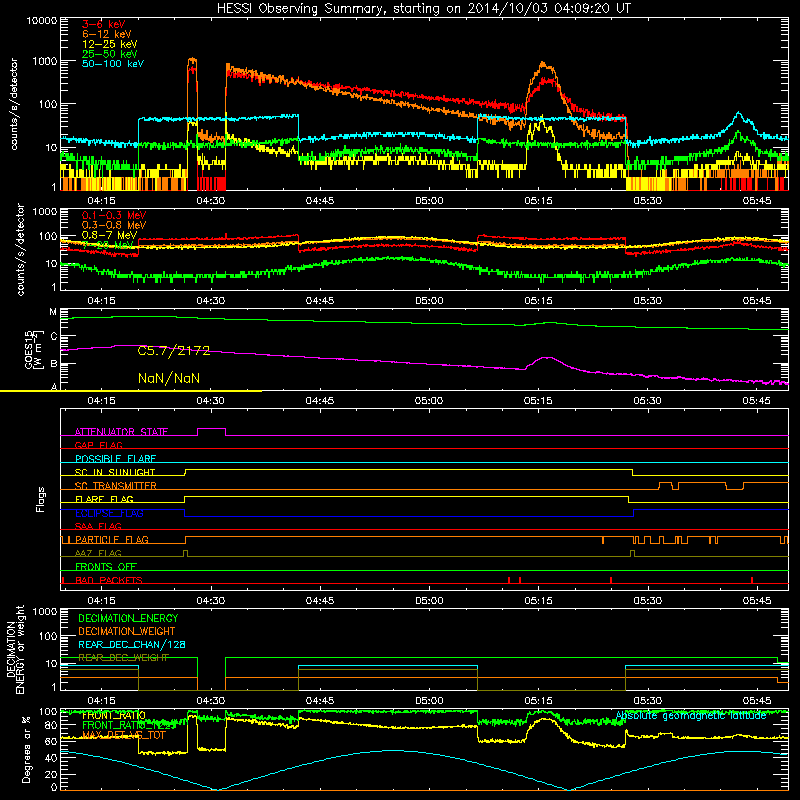The image size is (800, 800).
Task: Select the NaN/NaN annotation text
Action: 169,378
